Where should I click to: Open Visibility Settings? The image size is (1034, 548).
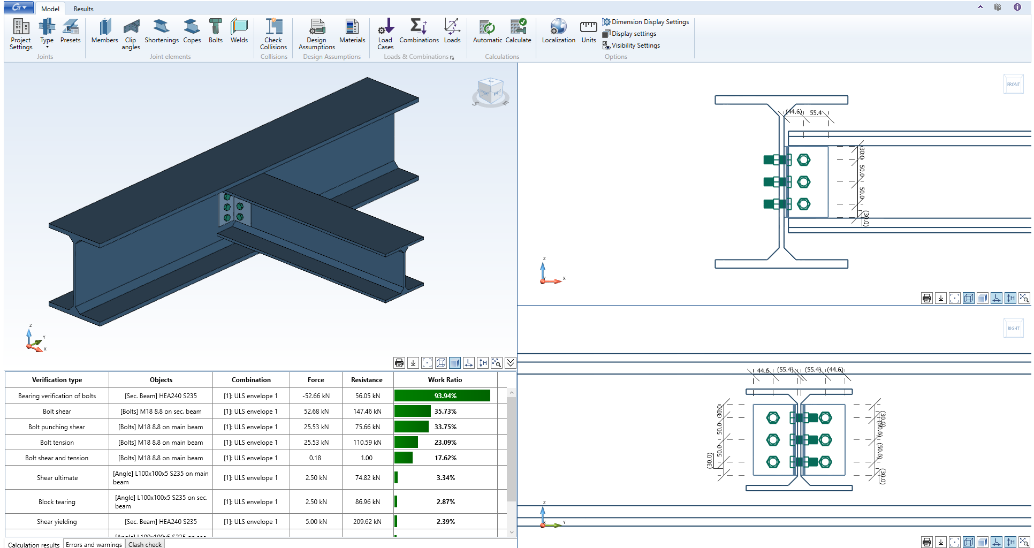click(x=635, y=45)
